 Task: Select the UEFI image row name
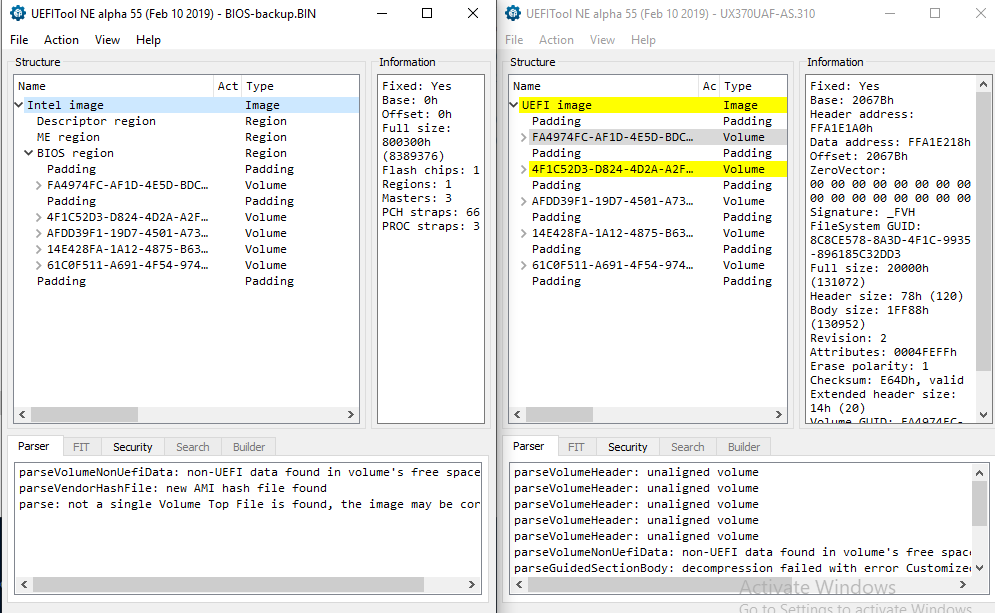557,105
